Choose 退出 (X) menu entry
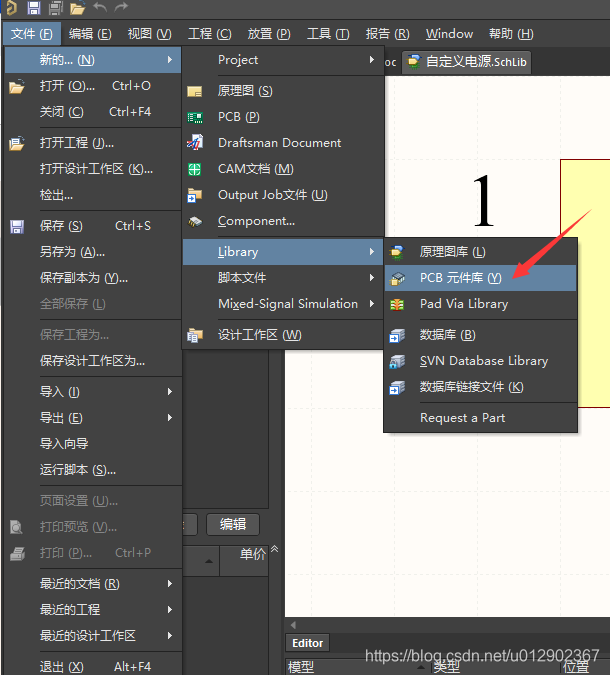The image size is (610, 675). coord(93,666)
